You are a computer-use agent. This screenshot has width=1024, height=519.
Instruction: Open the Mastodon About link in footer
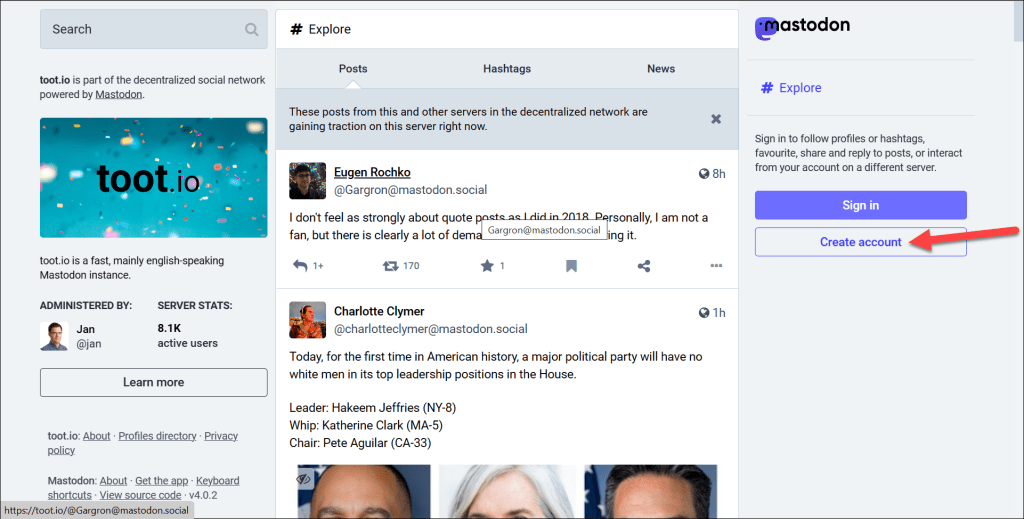(113, 481)
